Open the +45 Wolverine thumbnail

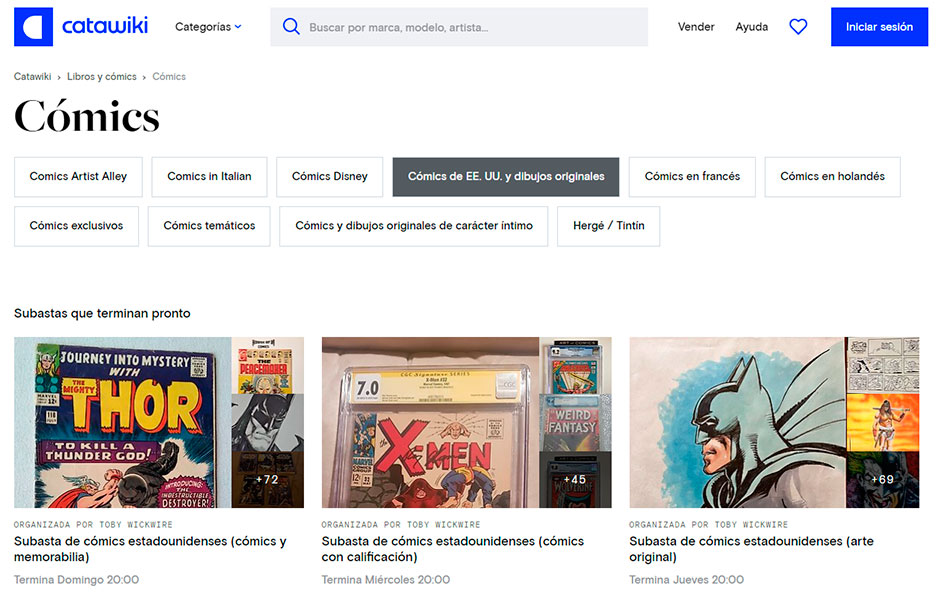(576, 479)
